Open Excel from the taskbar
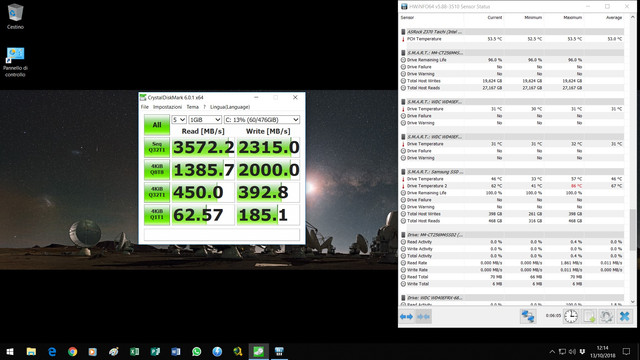 [134, 351]
